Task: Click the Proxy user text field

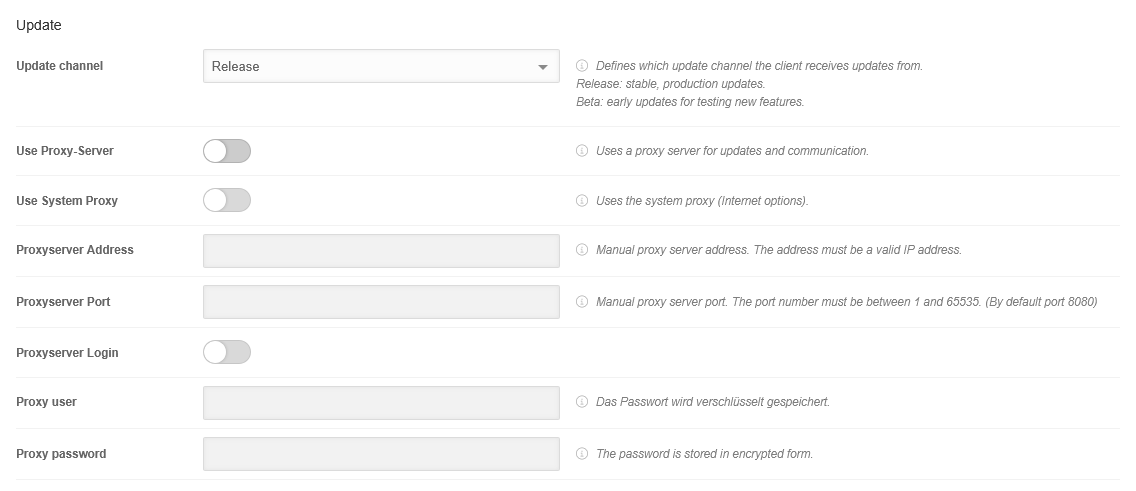Action: coord(381,403)
